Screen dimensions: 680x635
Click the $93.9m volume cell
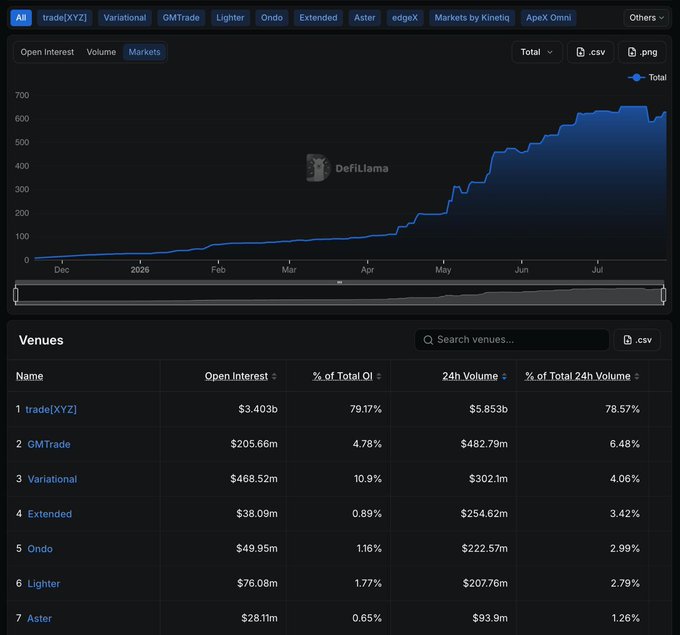click(x=490, y=618)
